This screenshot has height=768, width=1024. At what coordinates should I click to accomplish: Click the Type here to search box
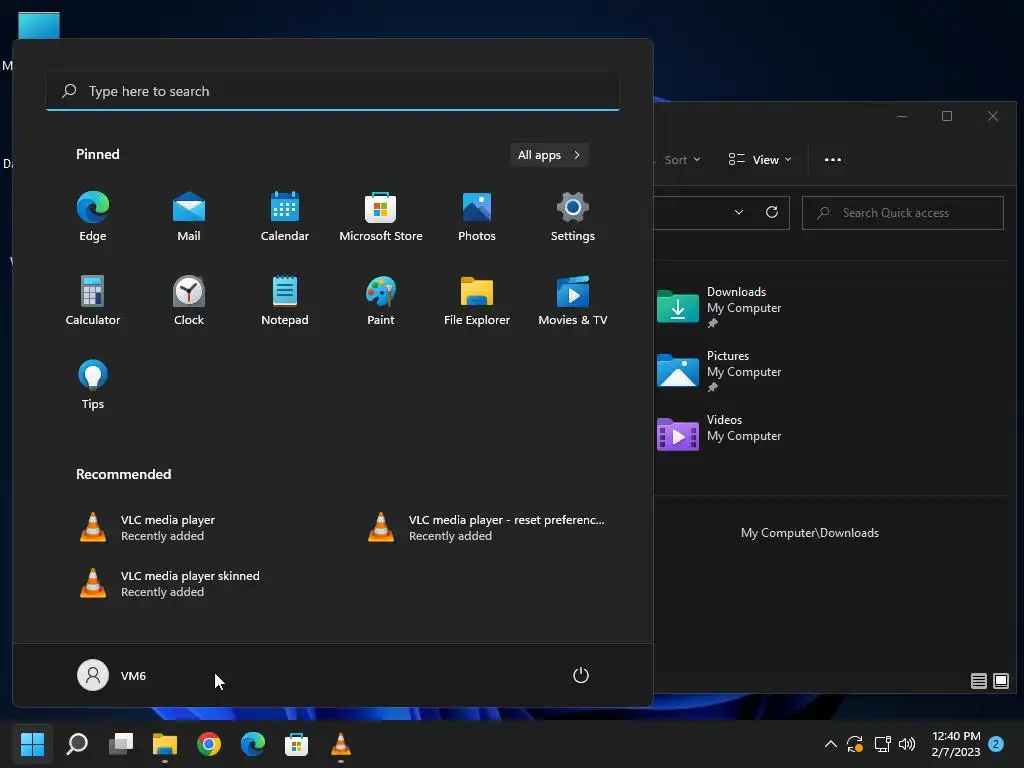pyautogui.click(x=333, y=91)
